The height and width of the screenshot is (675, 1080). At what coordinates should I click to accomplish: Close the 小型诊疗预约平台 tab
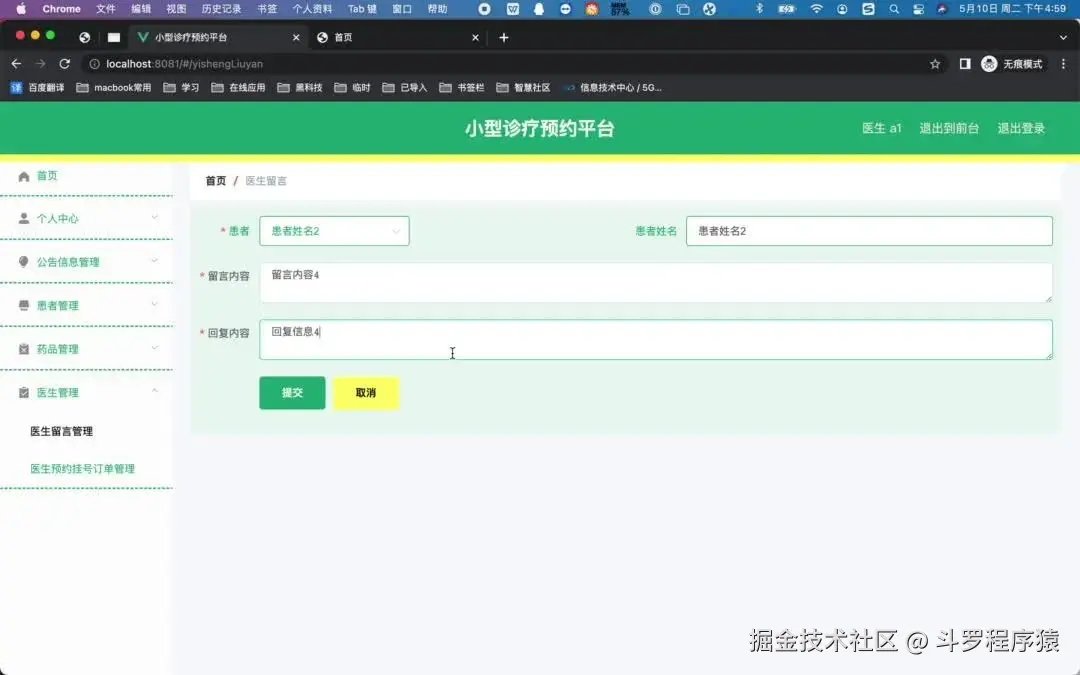(x=296, y=37)
